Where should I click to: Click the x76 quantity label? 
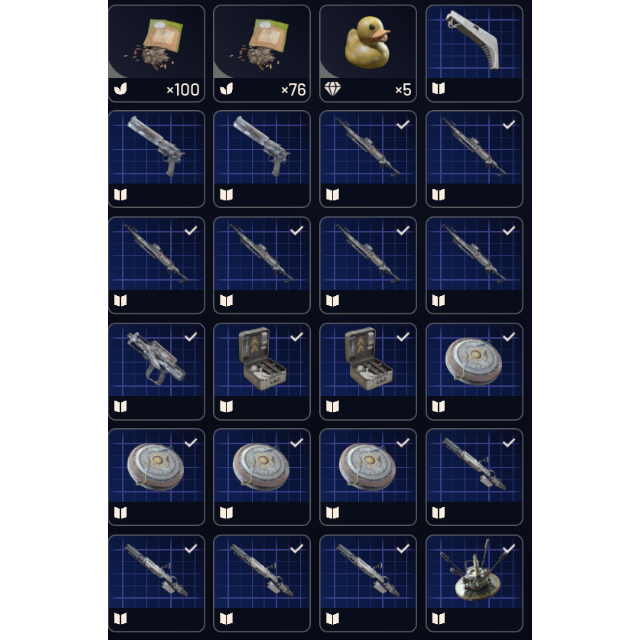293,89
